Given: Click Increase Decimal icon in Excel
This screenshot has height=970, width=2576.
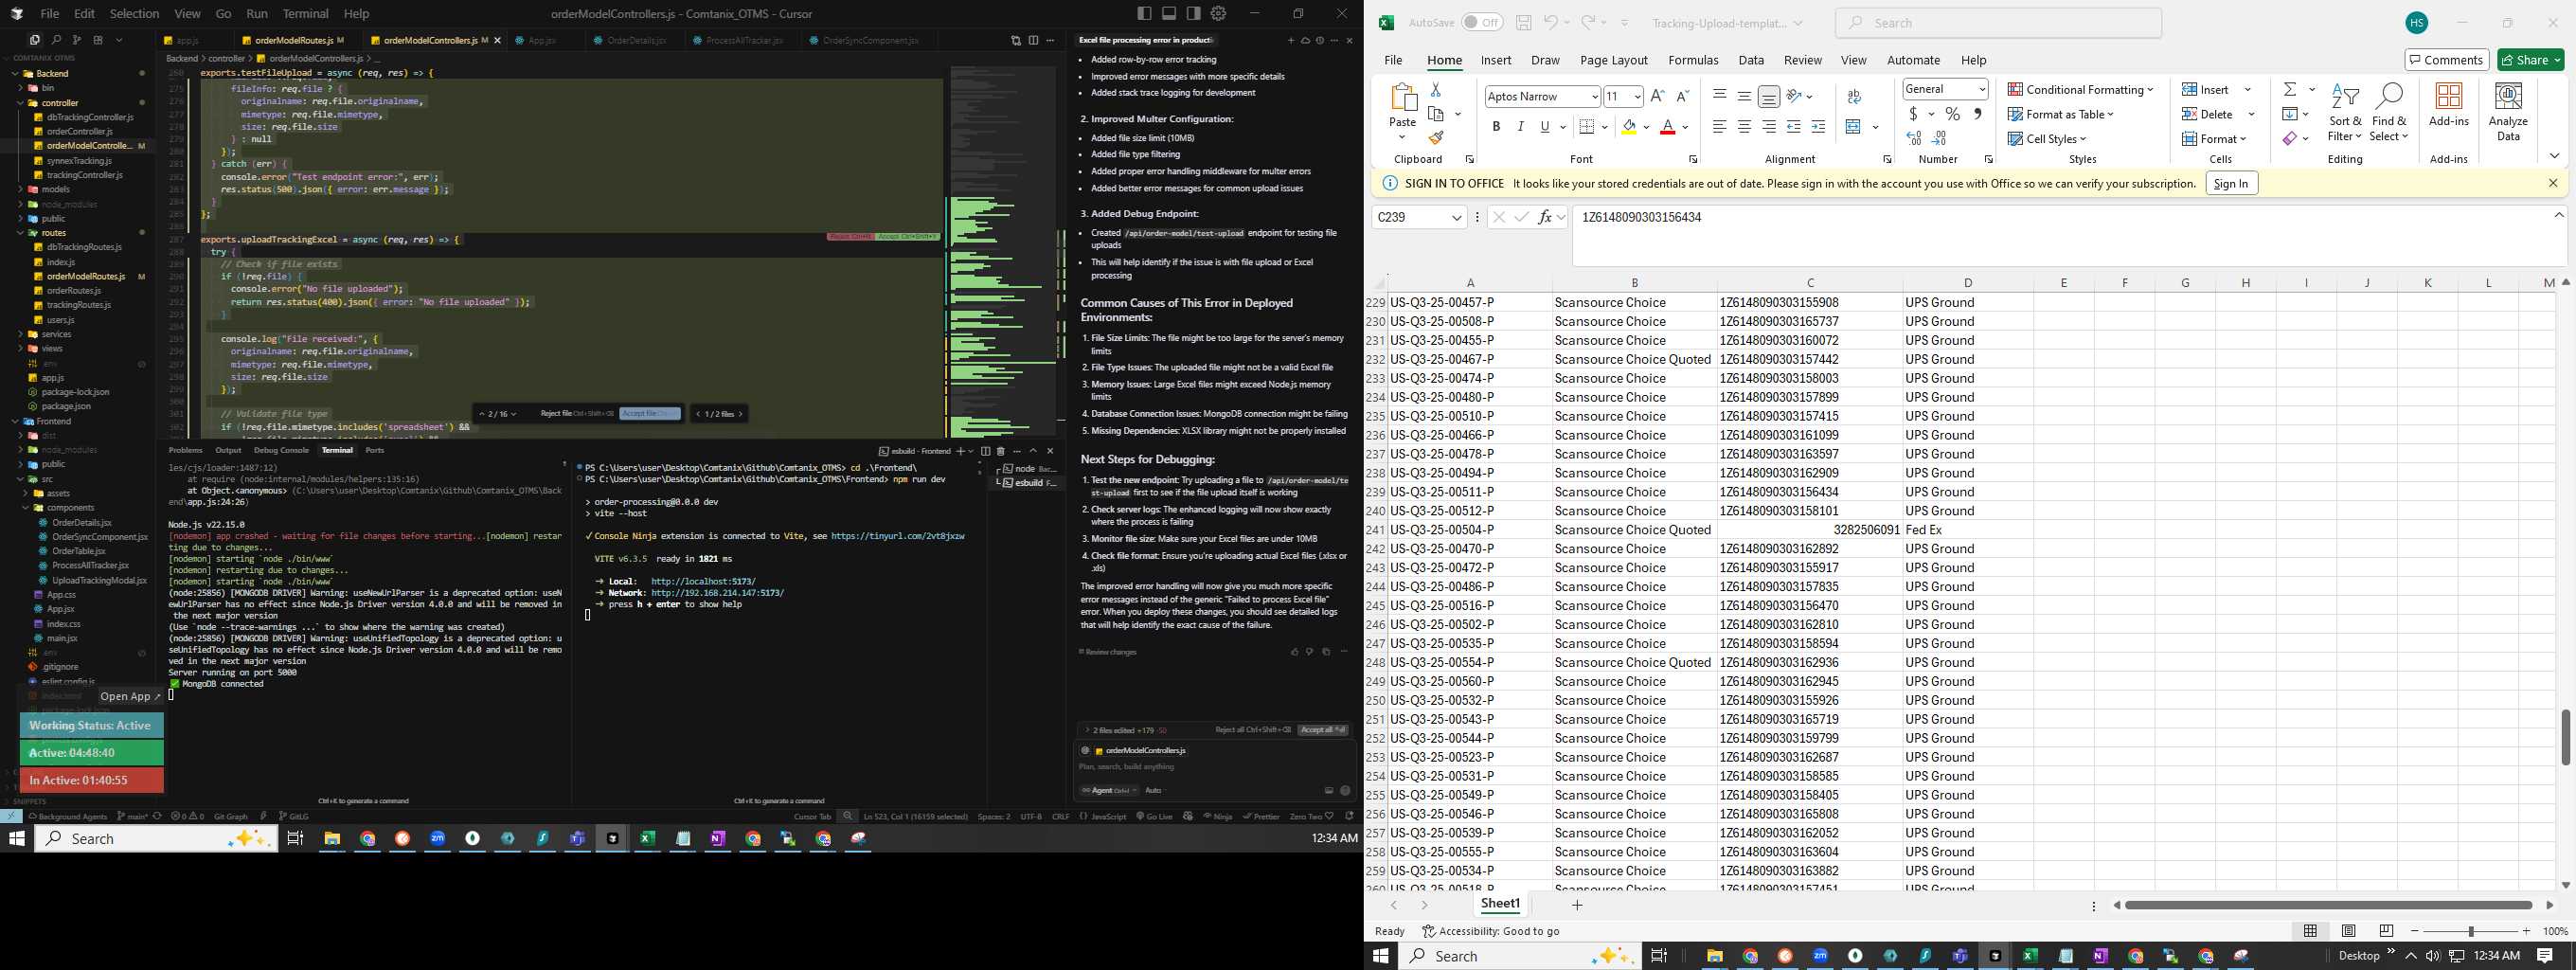Looking at the screenshot, I should tap(1914, 138).
